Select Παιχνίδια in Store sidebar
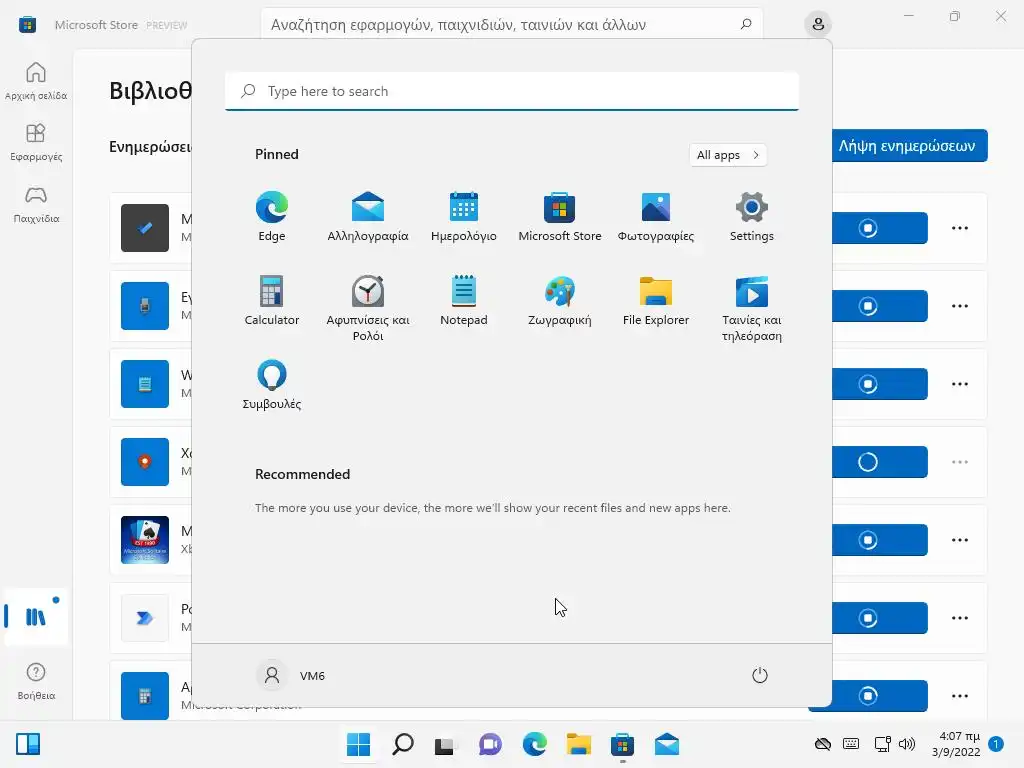The image size is (1024, 768). coord(36,204)
